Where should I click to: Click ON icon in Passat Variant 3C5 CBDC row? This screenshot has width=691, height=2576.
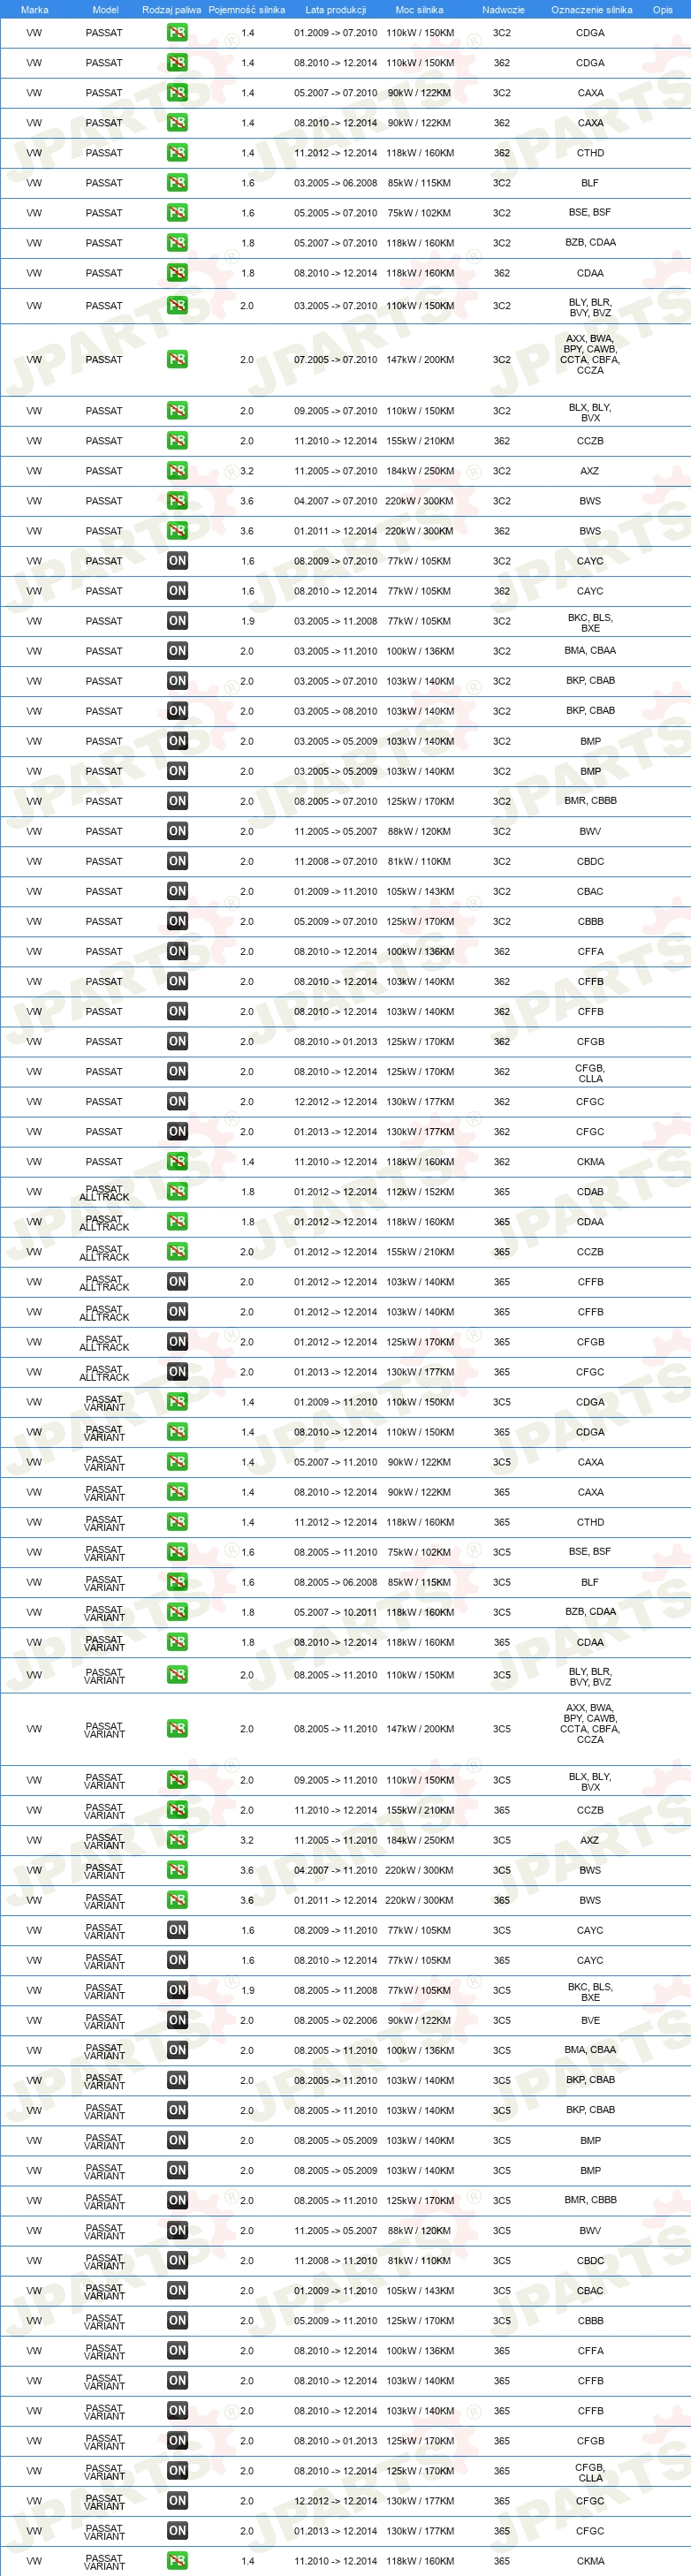177,2260
